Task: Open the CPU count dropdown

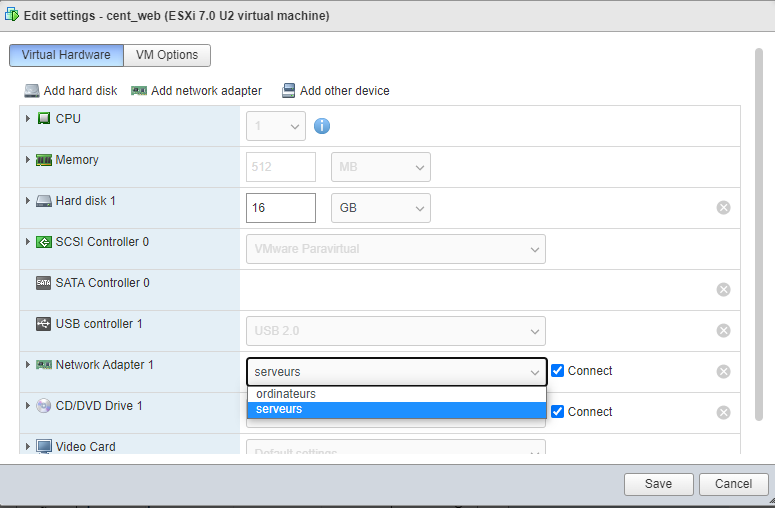Action: click(x=276, y=126)
